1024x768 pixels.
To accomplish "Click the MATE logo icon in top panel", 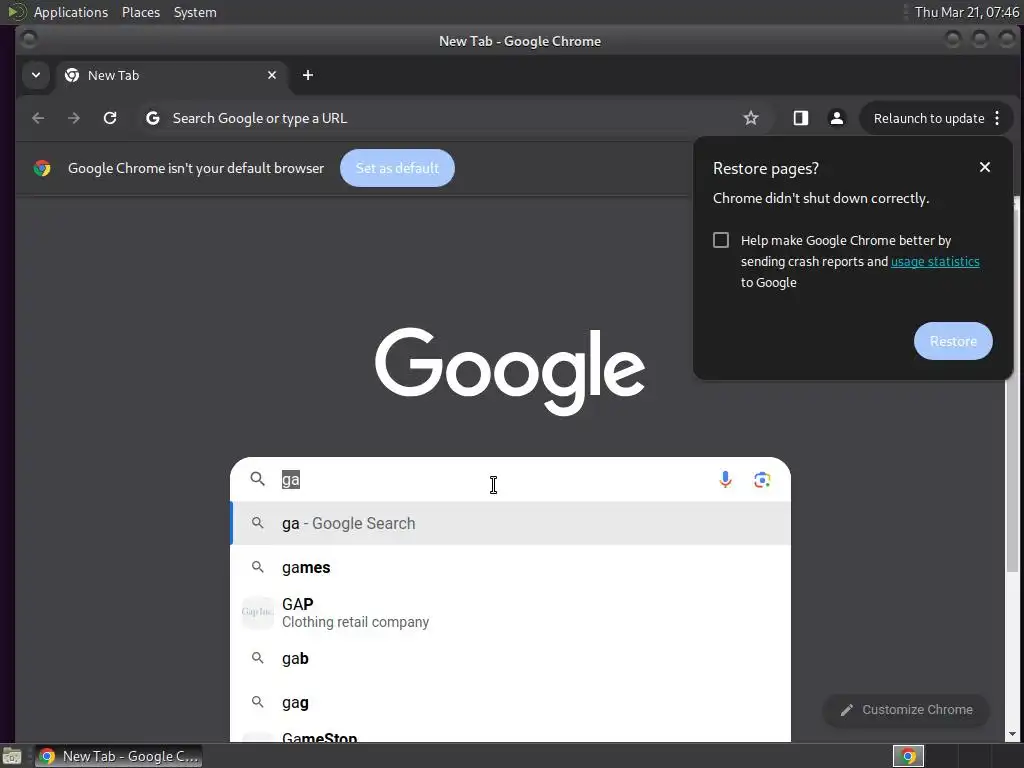I will tap(16, 12).
